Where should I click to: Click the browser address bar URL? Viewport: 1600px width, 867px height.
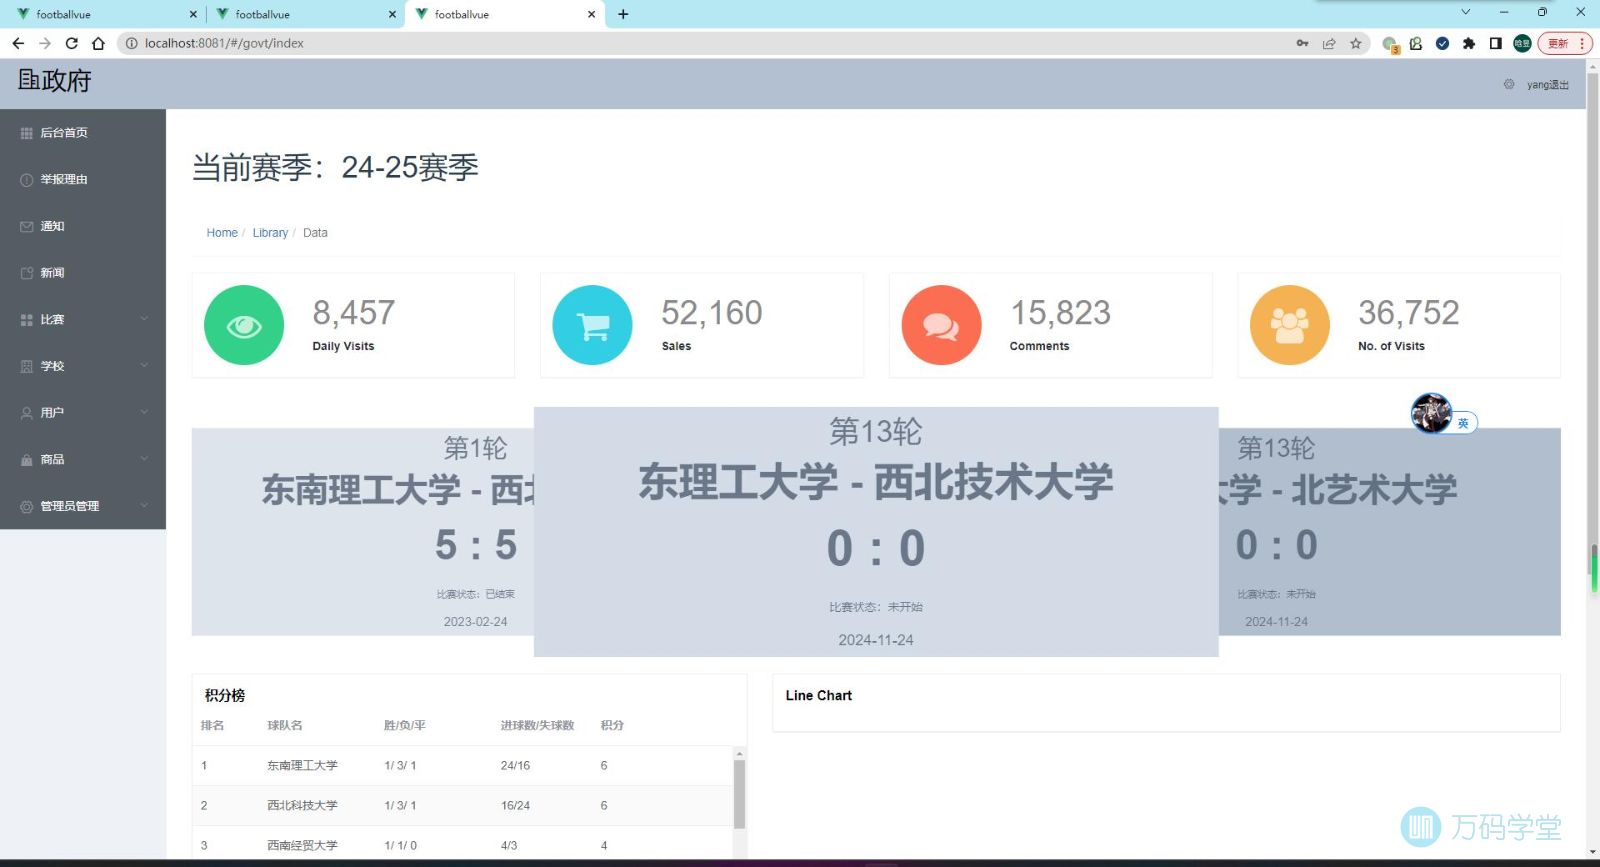point(224,43)
